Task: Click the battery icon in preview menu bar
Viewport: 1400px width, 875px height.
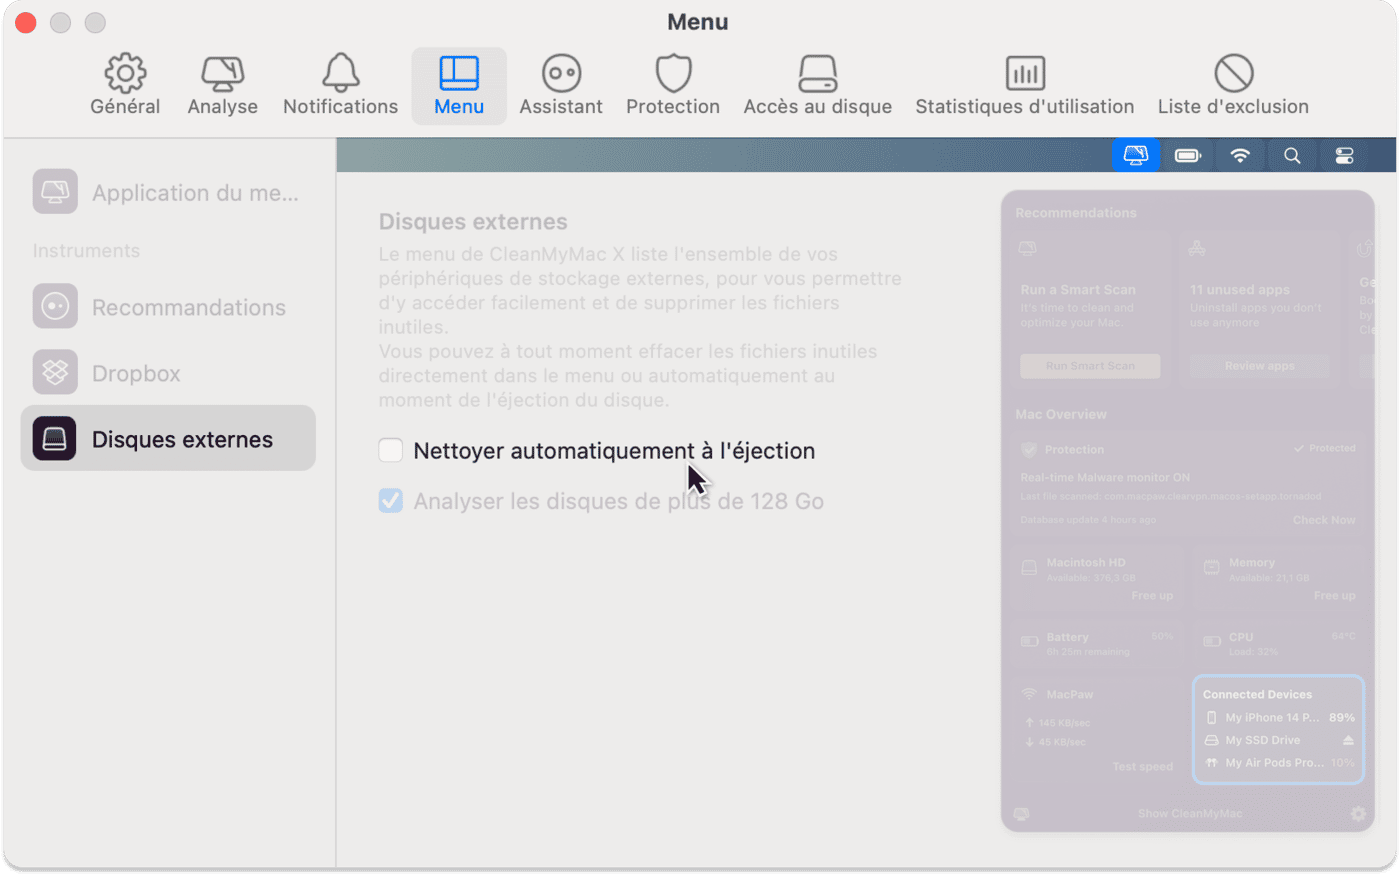Action: [1188, 155]
